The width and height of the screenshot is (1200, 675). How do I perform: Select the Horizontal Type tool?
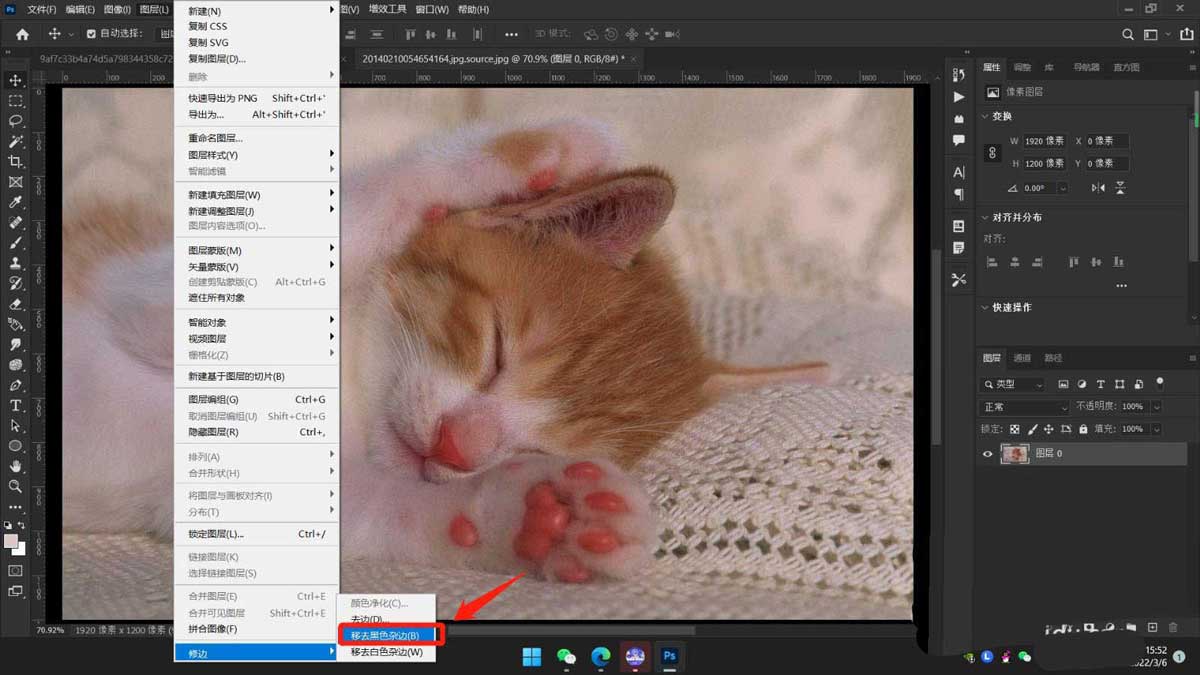point(16,405)
